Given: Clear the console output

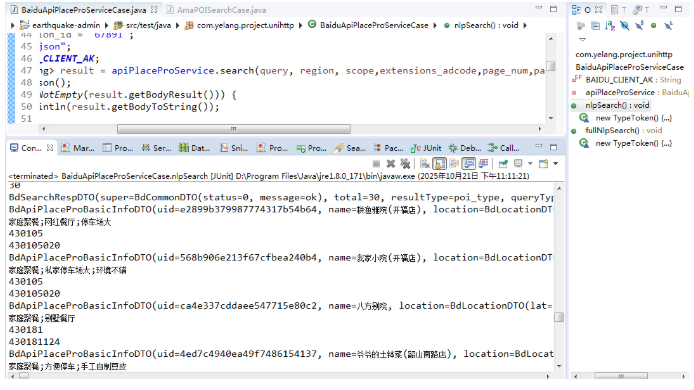Looking at the screenshot, I should pos(424,164).
